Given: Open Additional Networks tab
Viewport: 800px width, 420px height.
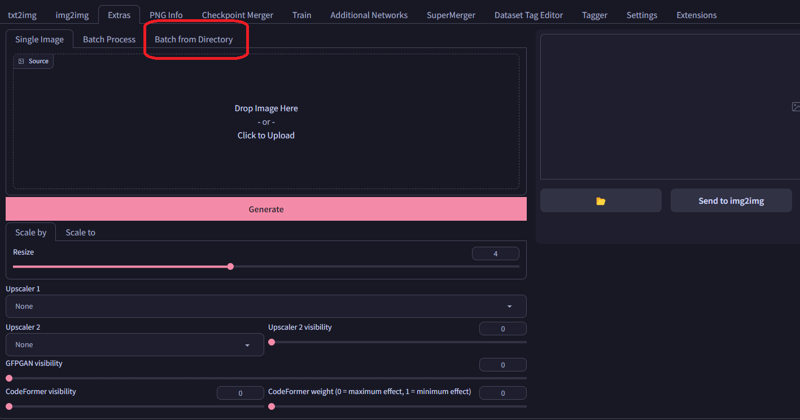Looking at the screenshot, I should pos(368,15).
